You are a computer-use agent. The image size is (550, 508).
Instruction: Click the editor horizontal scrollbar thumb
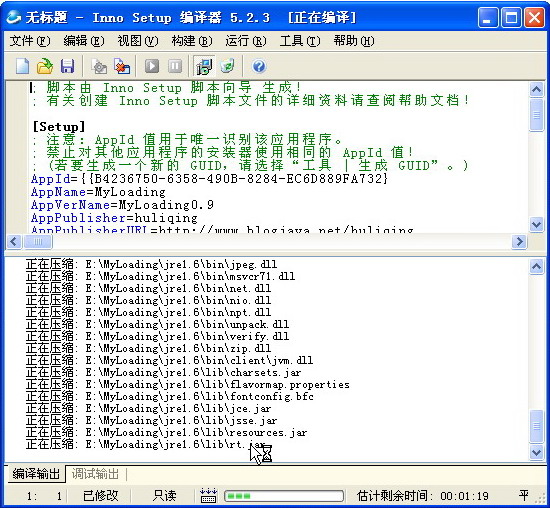(38, 242)
